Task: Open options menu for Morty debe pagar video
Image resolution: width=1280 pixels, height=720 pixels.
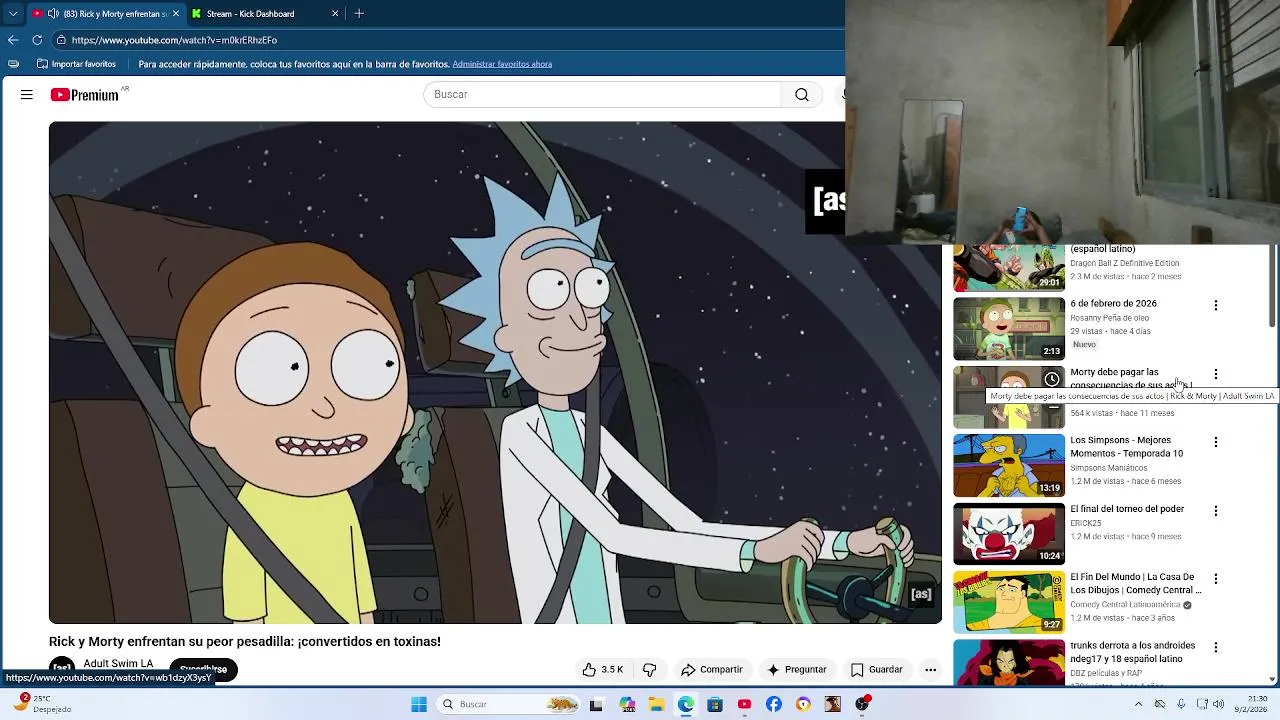Action: point(1216,374)
